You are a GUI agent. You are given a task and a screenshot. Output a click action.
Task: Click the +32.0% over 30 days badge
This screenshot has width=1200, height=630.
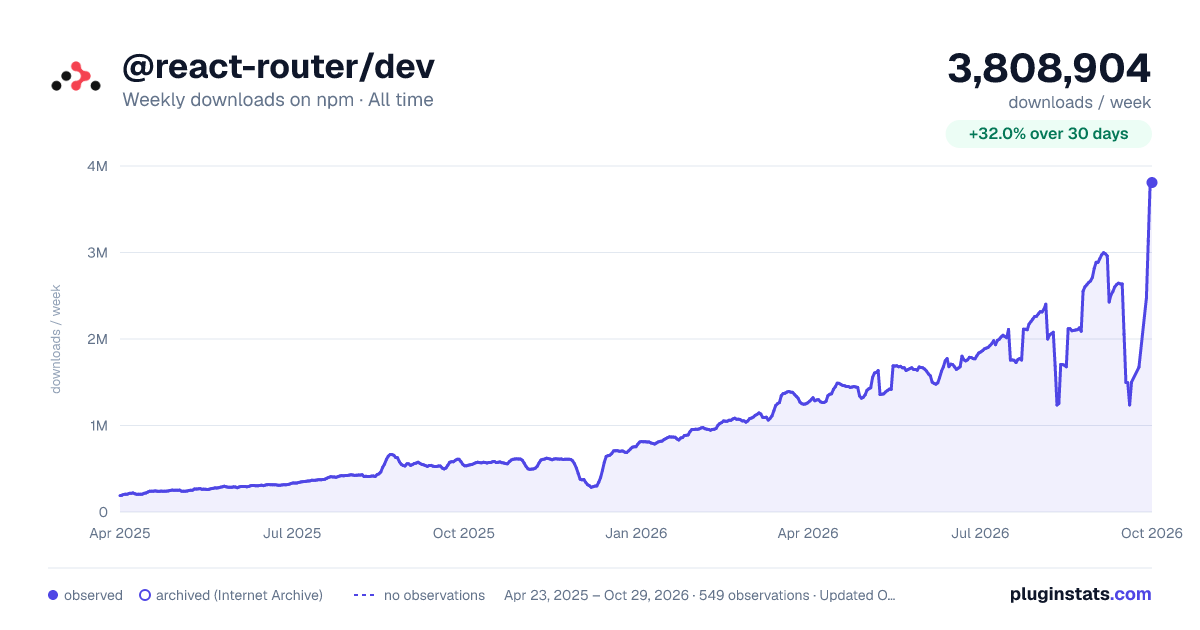click(1048, 134)
